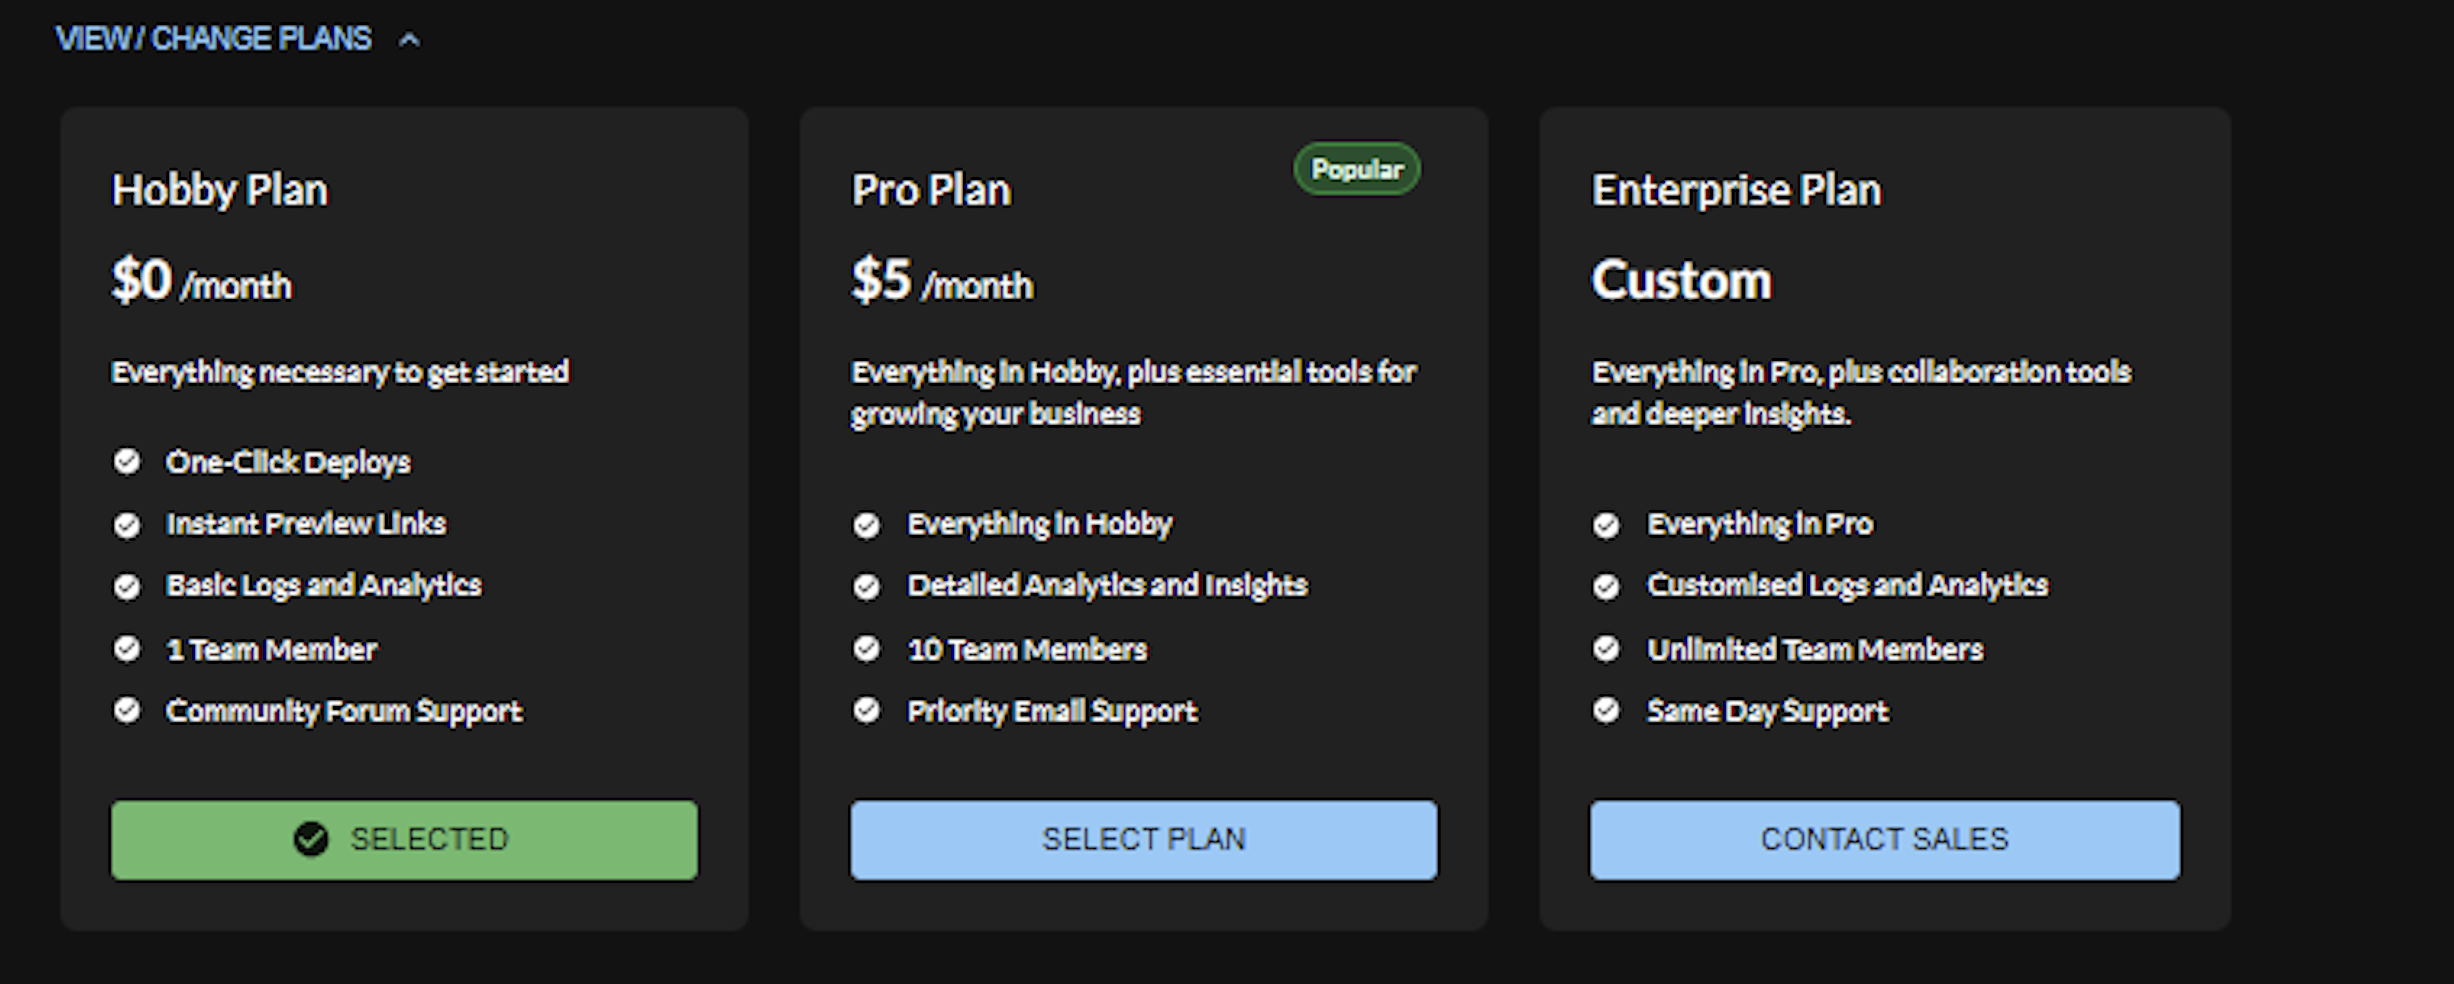Click the check icon beside Everything in Pro
The image size is (2454, 984).
click(1606, 524)
